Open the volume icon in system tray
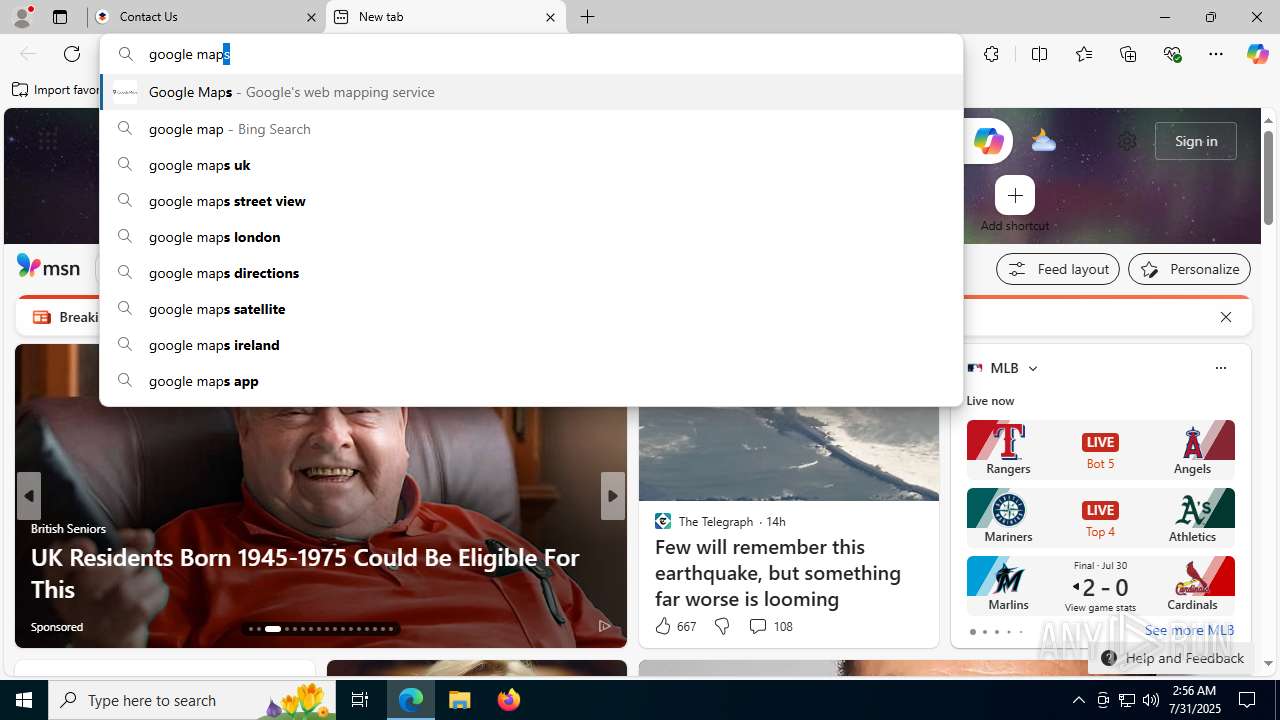The width and height of the screenshot is (1280, 720). click(x=1150, y=700)
